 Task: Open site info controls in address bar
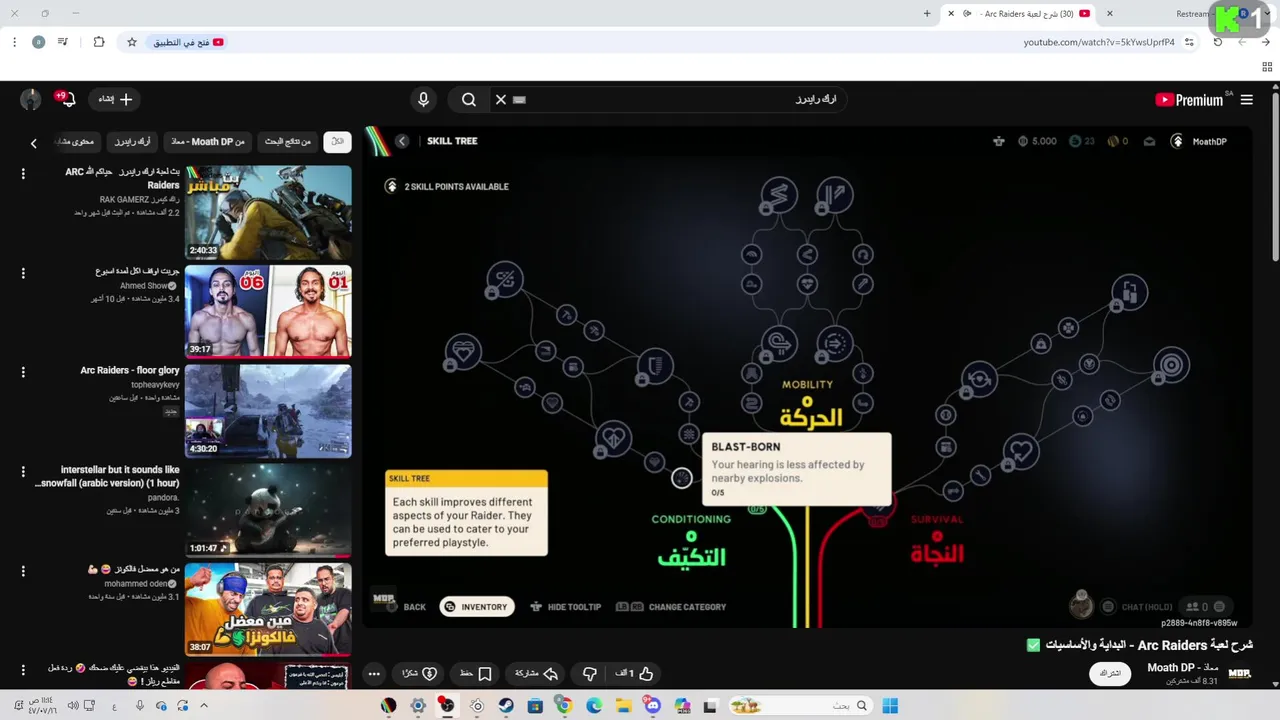(1189, 42)
